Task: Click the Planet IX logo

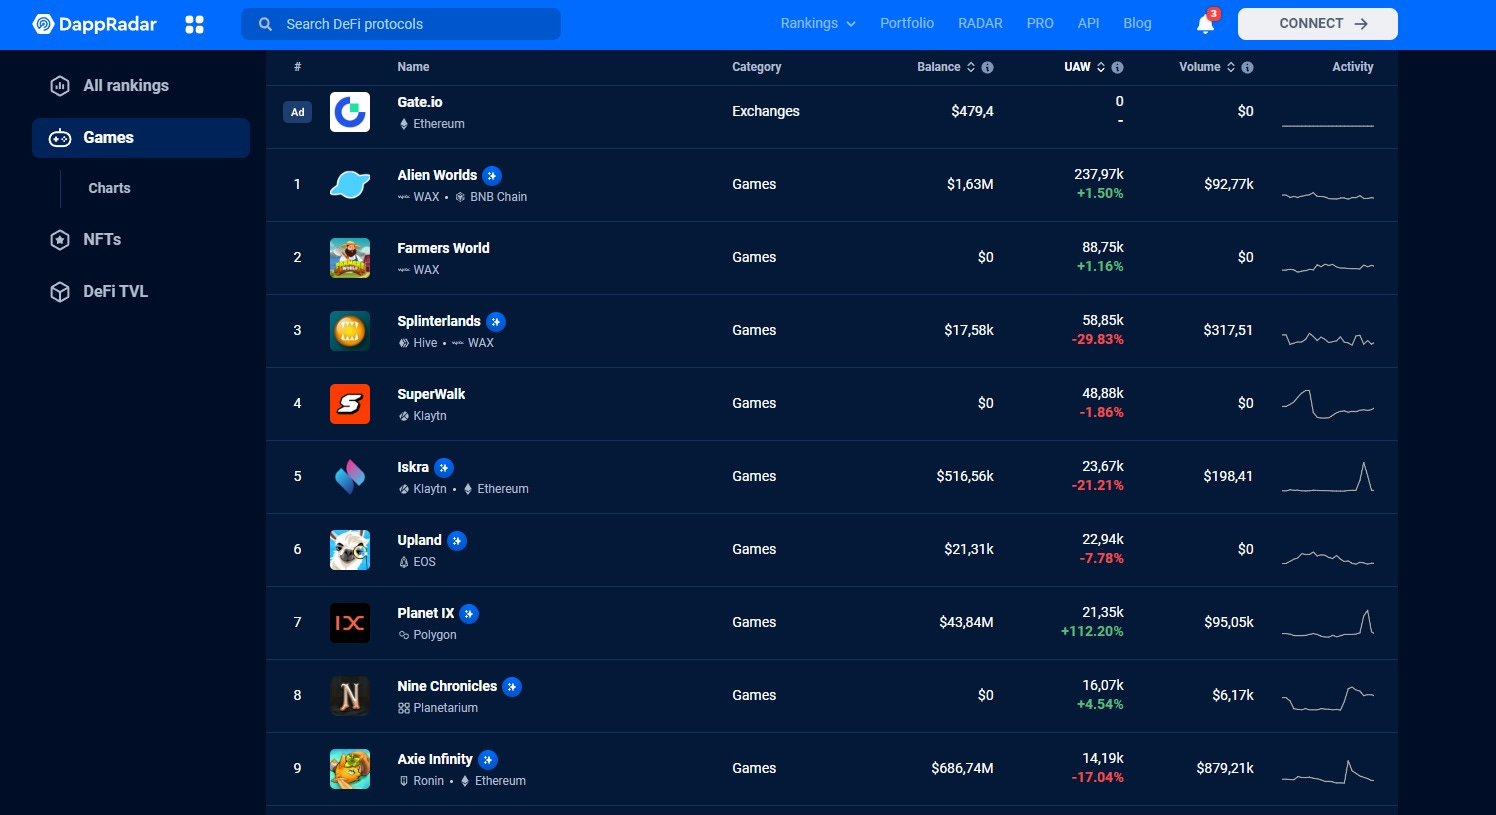Action: click(x=350, y=623)
